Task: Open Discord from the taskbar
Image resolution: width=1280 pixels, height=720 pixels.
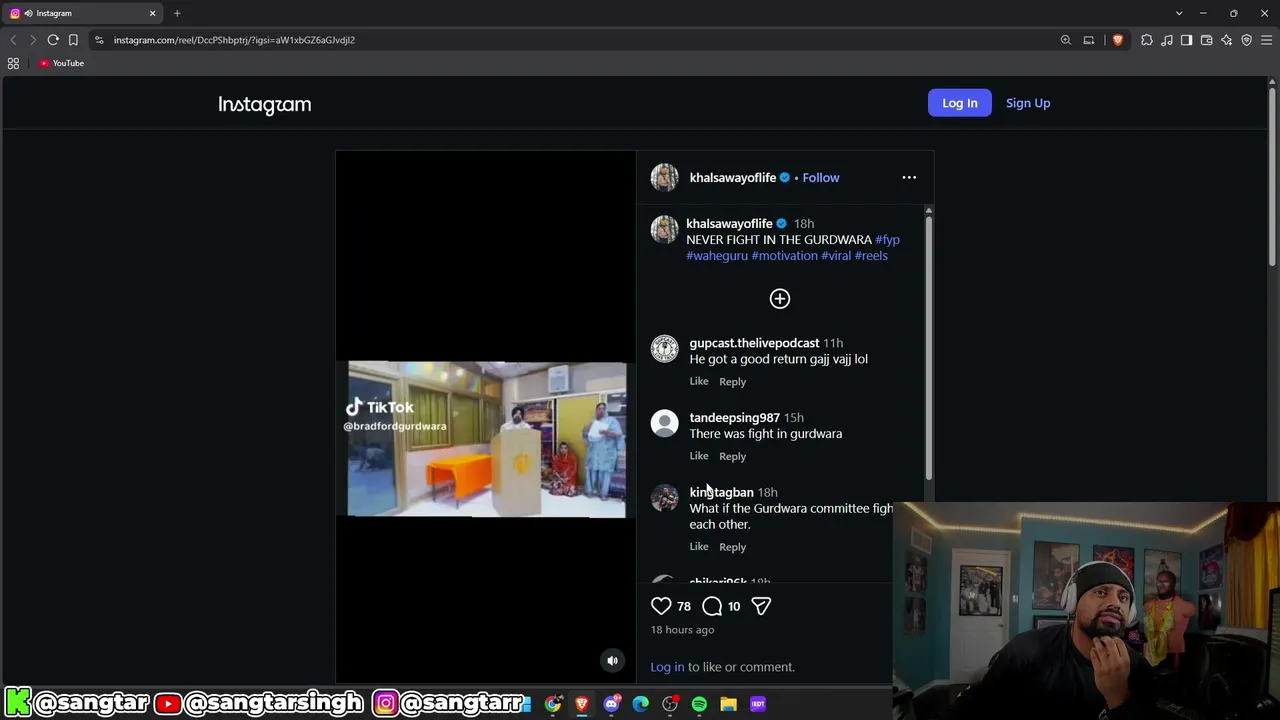Action: point(612,704)
